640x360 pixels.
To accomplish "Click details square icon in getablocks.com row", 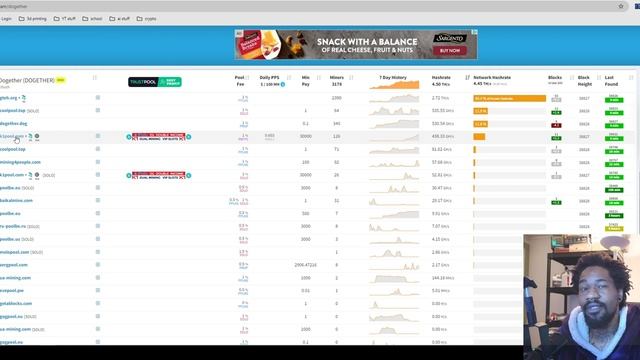I will click(98, 303).
